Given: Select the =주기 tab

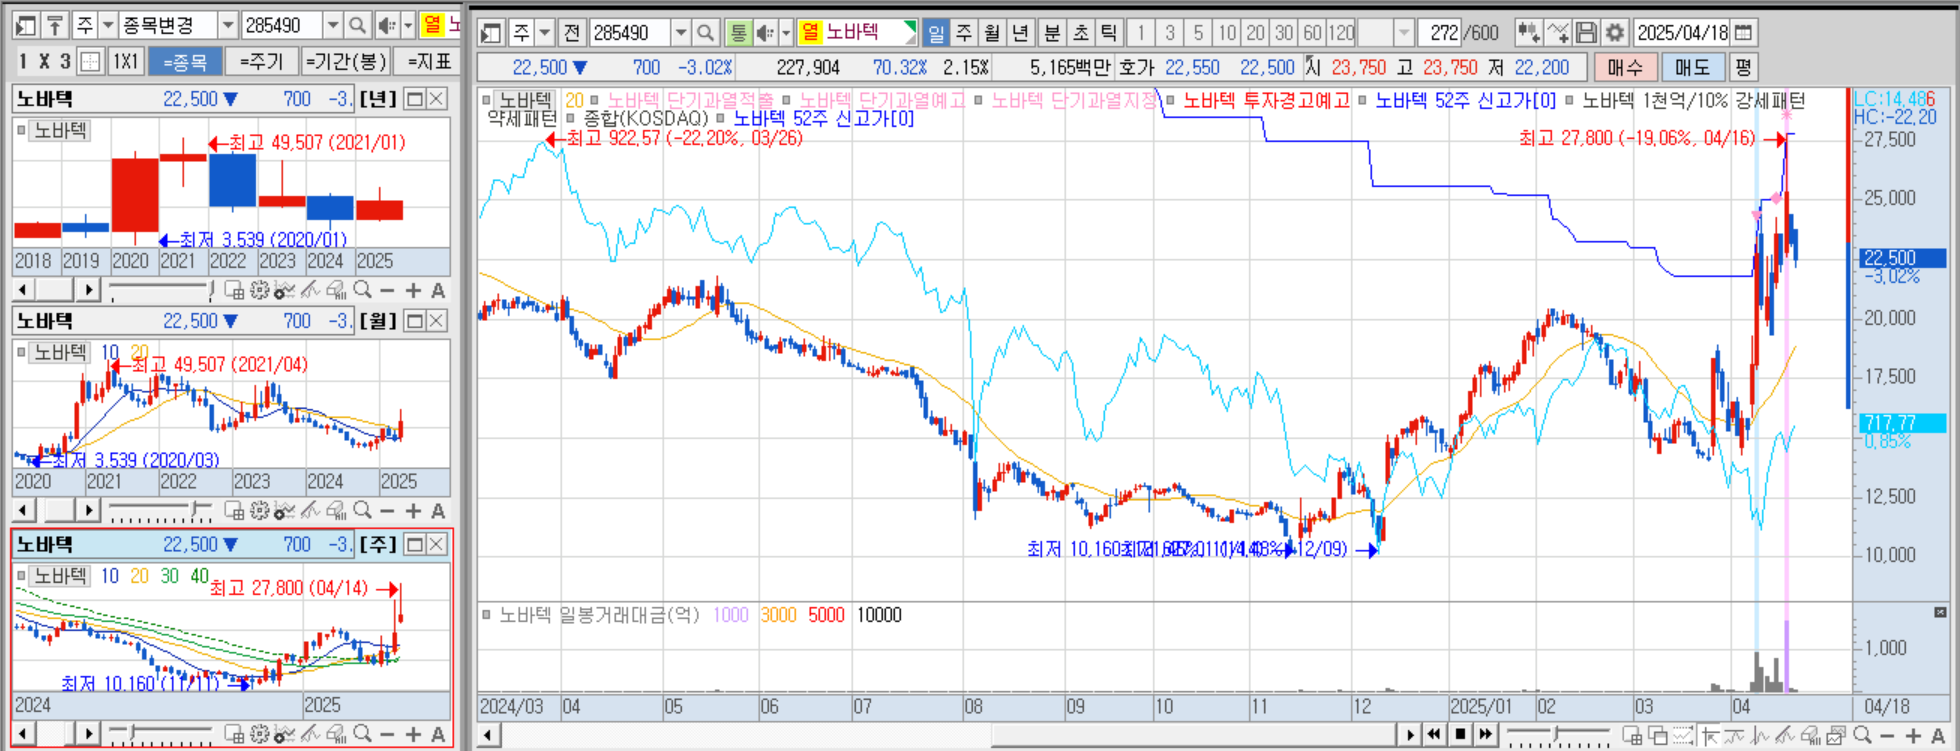Looking at the screenshot, I should click(262, 62).
